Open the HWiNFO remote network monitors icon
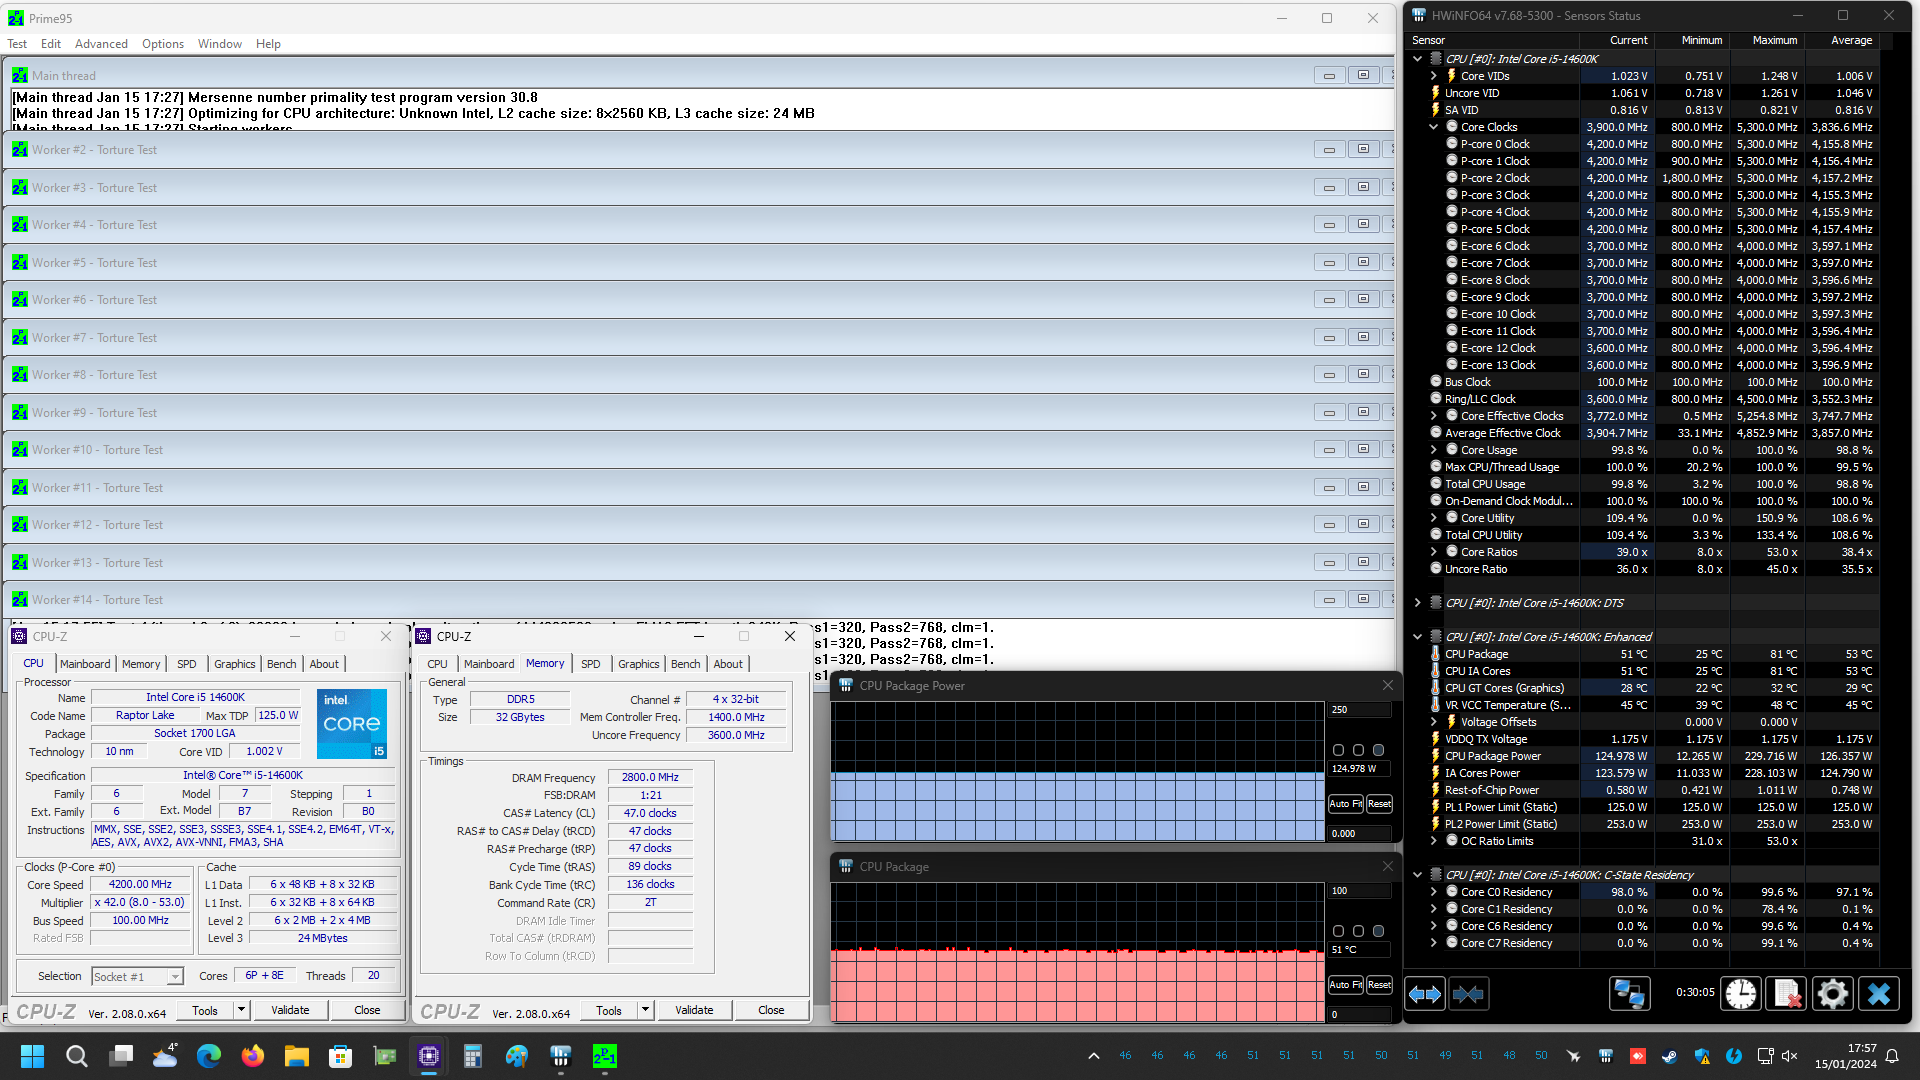Viewport: 1920px width, 1080px height. pyautogui.click(x=1629, y=994)
